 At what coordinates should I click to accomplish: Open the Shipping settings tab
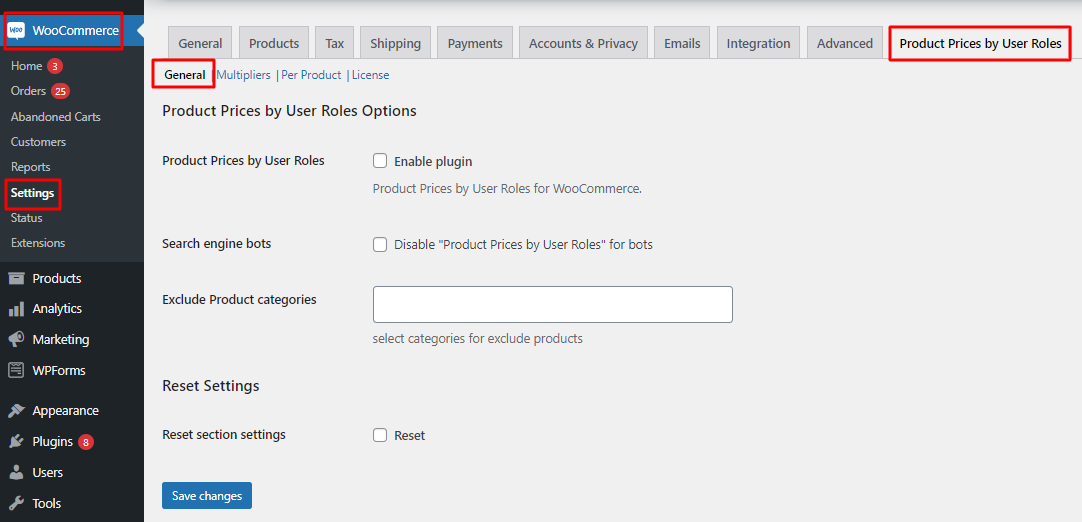pos(395,43)
